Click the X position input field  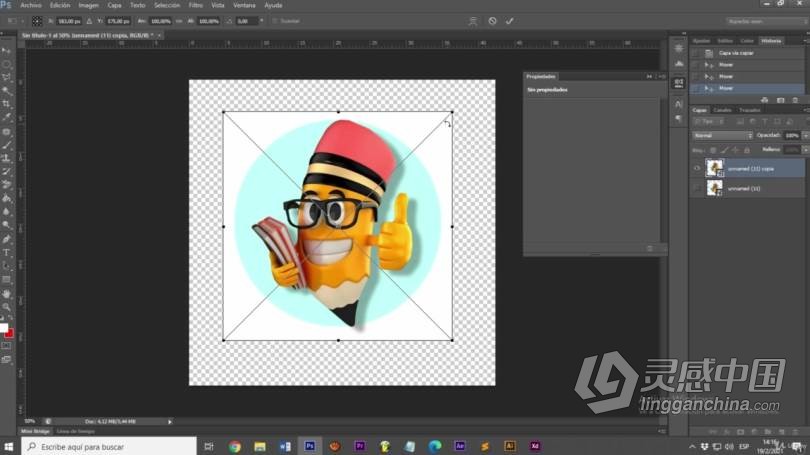pyautogui.click(x=68, y=21)
